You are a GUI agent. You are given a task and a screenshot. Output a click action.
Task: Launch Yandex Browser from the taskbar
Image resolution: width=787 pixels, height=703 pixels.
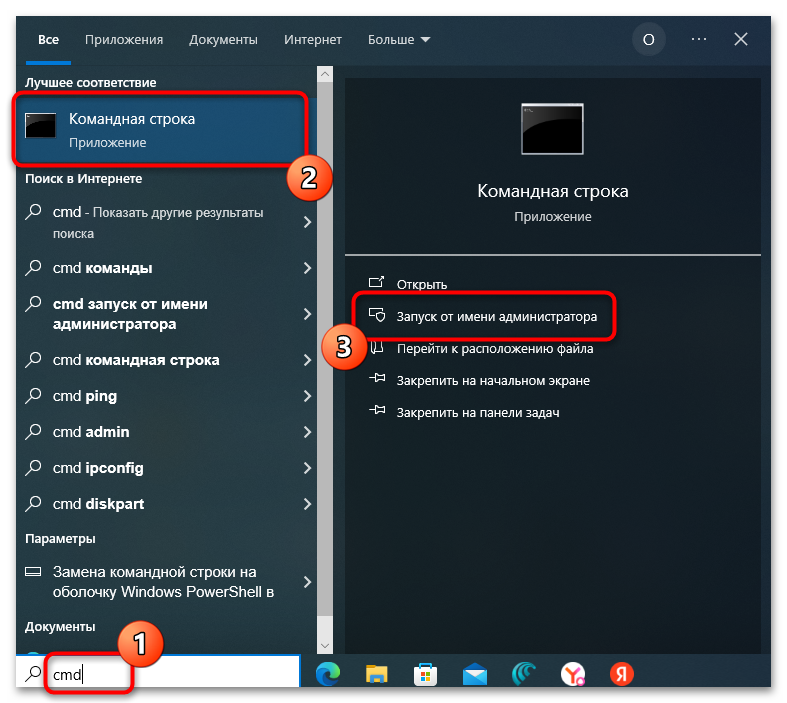(x=573, y=674)
